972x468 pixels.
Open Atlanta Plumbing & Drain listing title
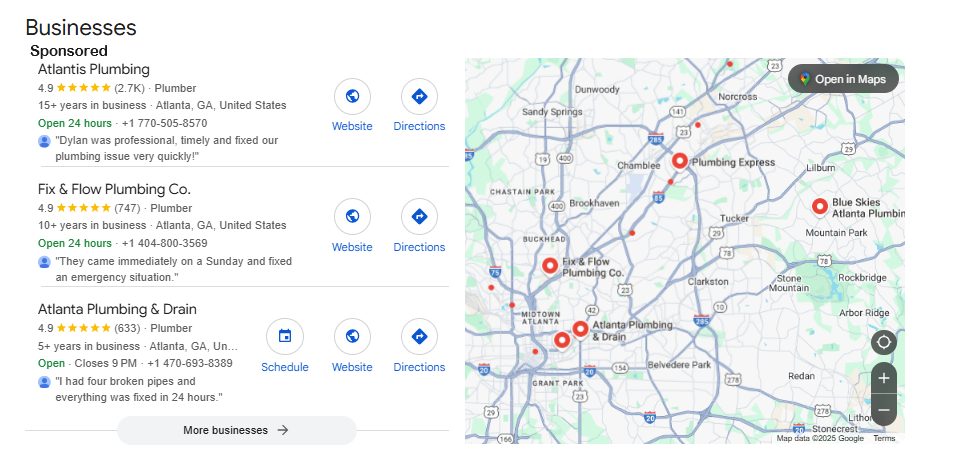[x=117, y=309]
